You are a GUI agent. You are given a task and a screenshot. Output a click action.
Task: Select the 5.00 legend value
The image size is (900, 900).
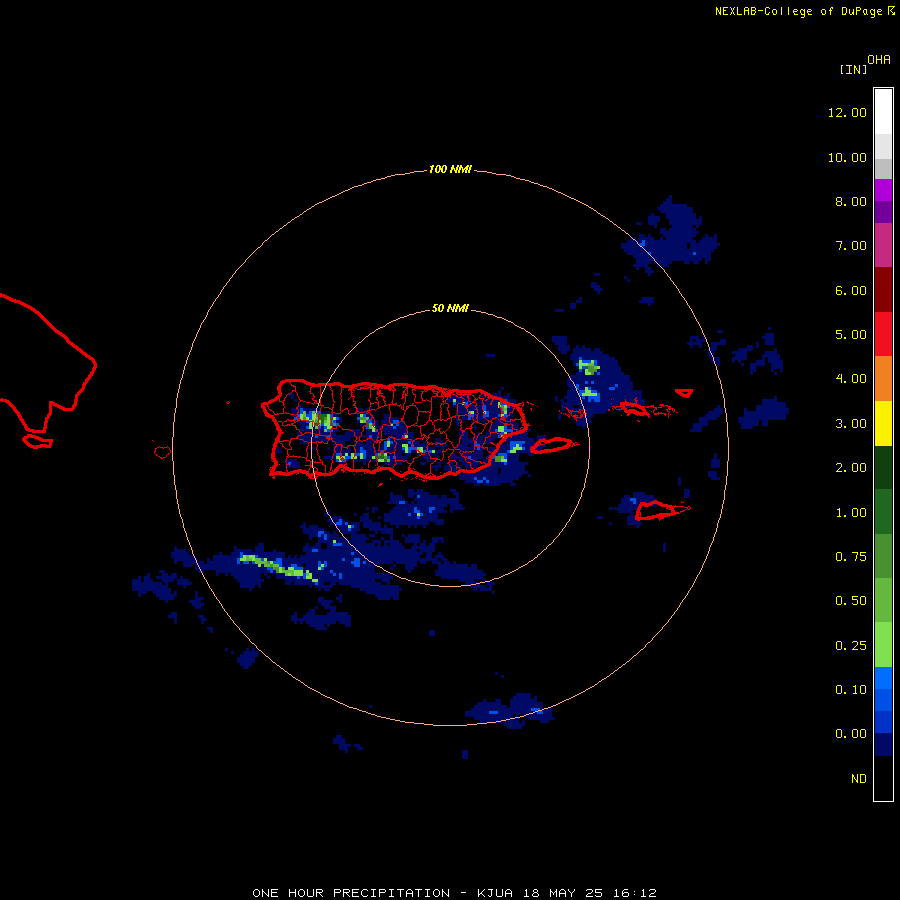(851, 335)
